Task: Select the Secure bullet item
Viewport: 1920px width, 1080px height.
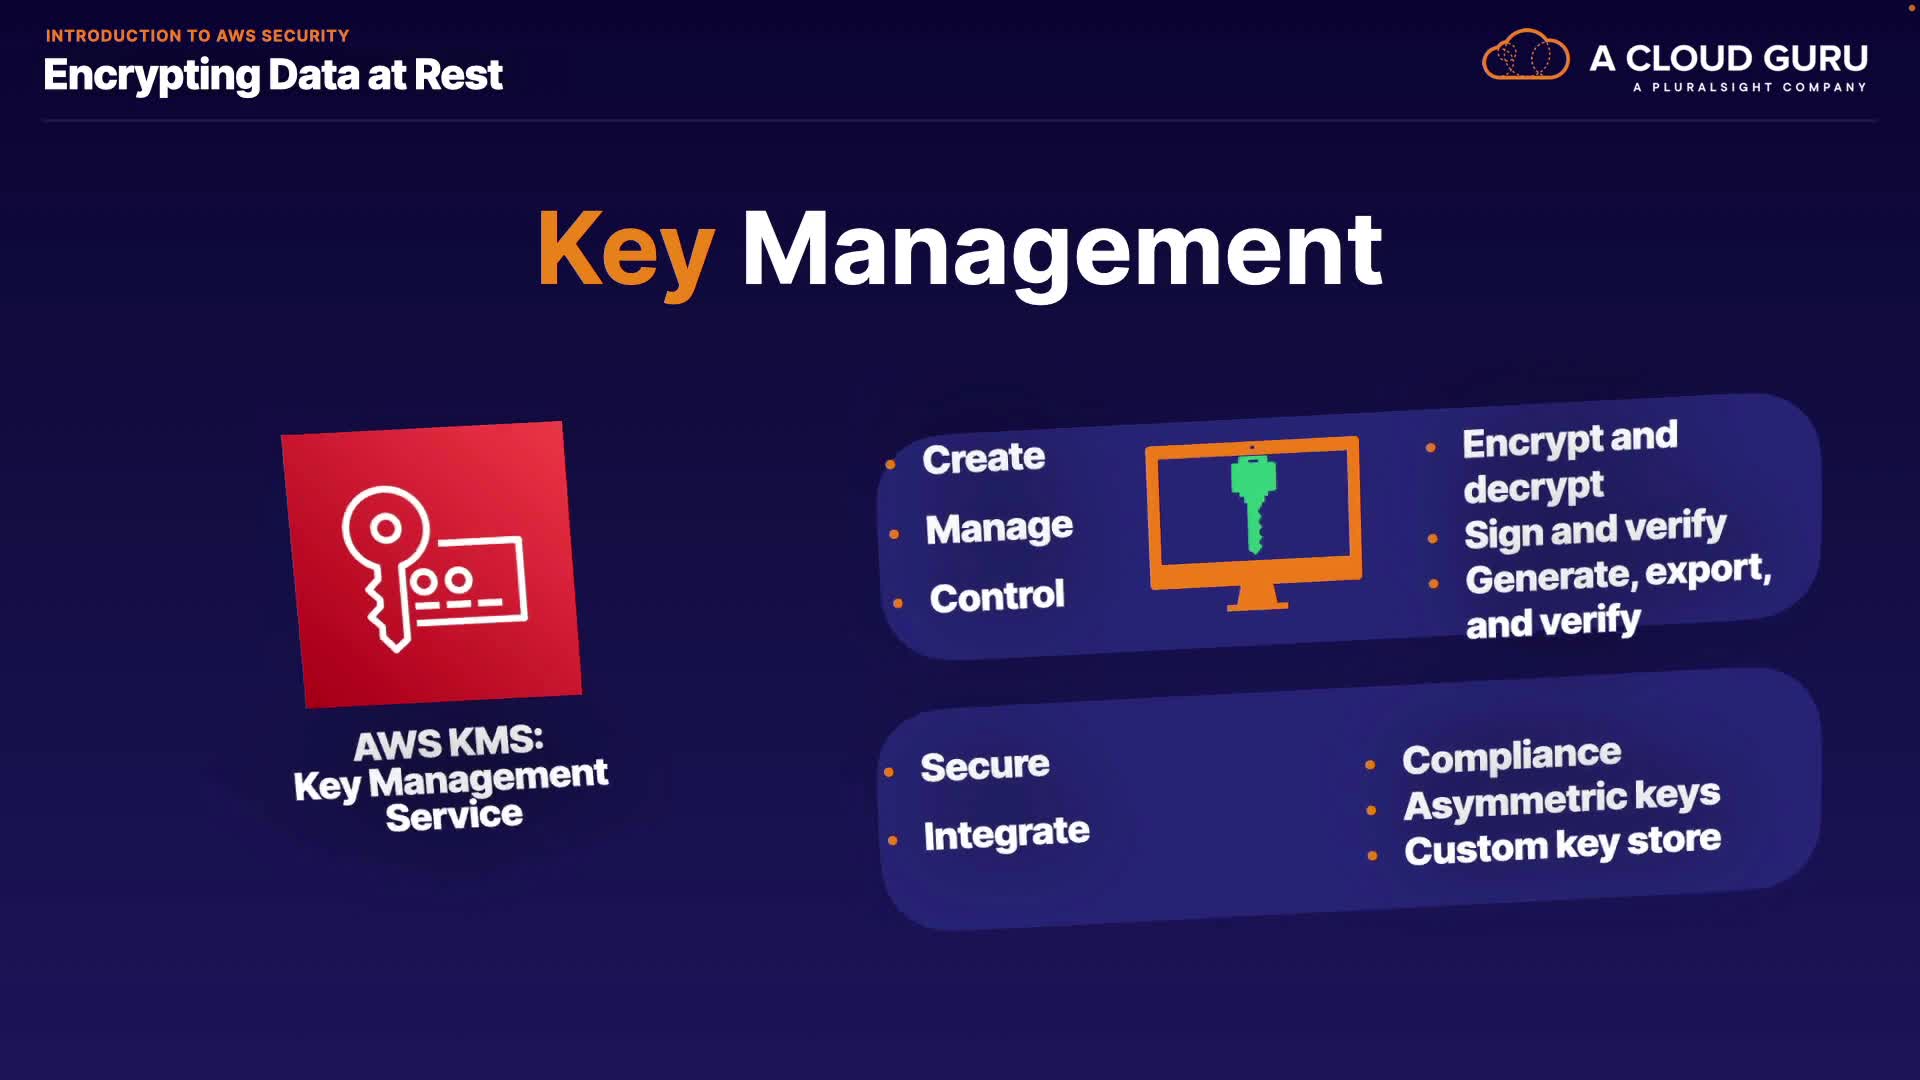Action: click(x=984, y=766)
